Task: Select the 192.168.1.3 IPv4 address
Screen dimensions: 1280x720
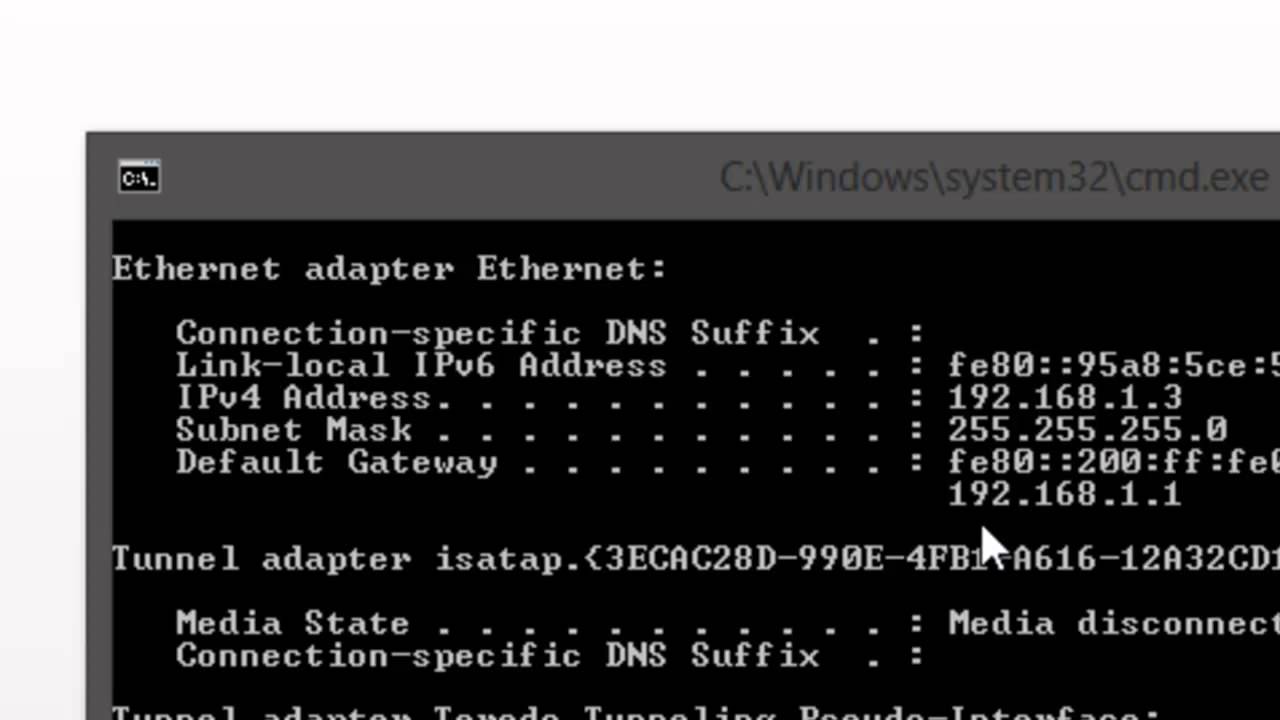Action: click(1065, 398)
